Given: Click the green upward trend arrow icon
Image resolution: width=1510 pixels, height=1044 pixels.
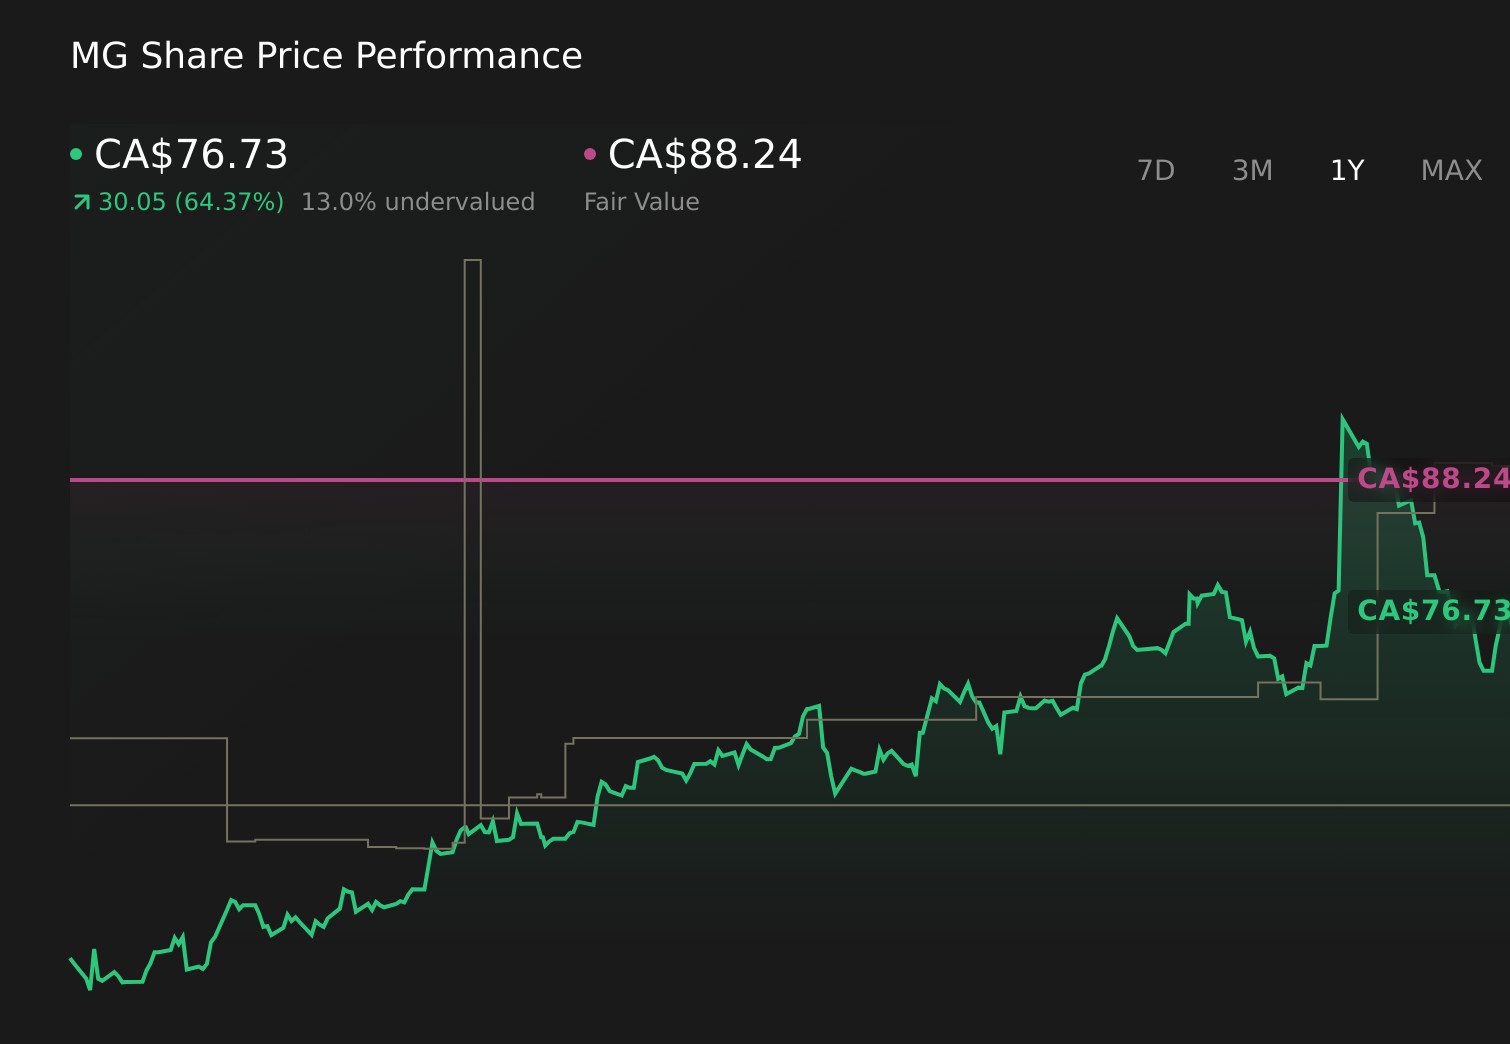Looking at the screenshot, I should point(82,203).
